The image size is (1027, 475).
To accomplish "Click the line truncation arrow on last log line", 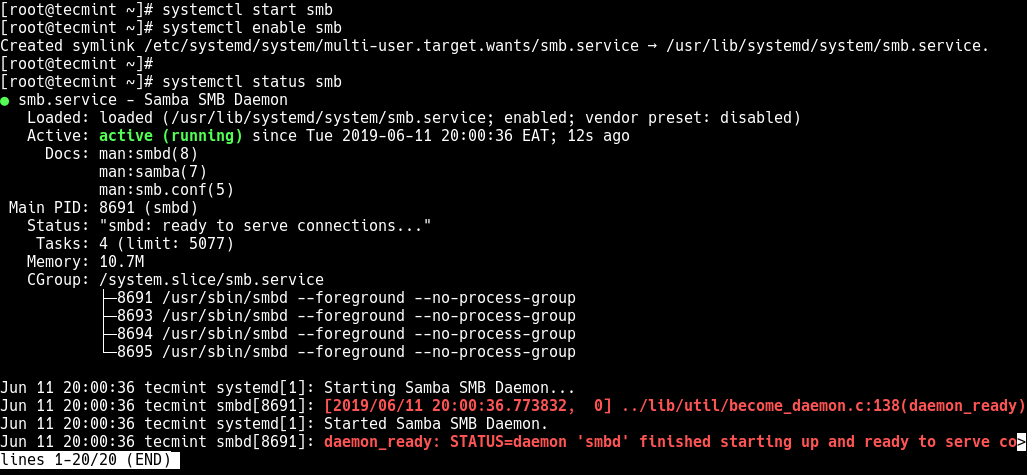I will click(x=1021, y=441).
